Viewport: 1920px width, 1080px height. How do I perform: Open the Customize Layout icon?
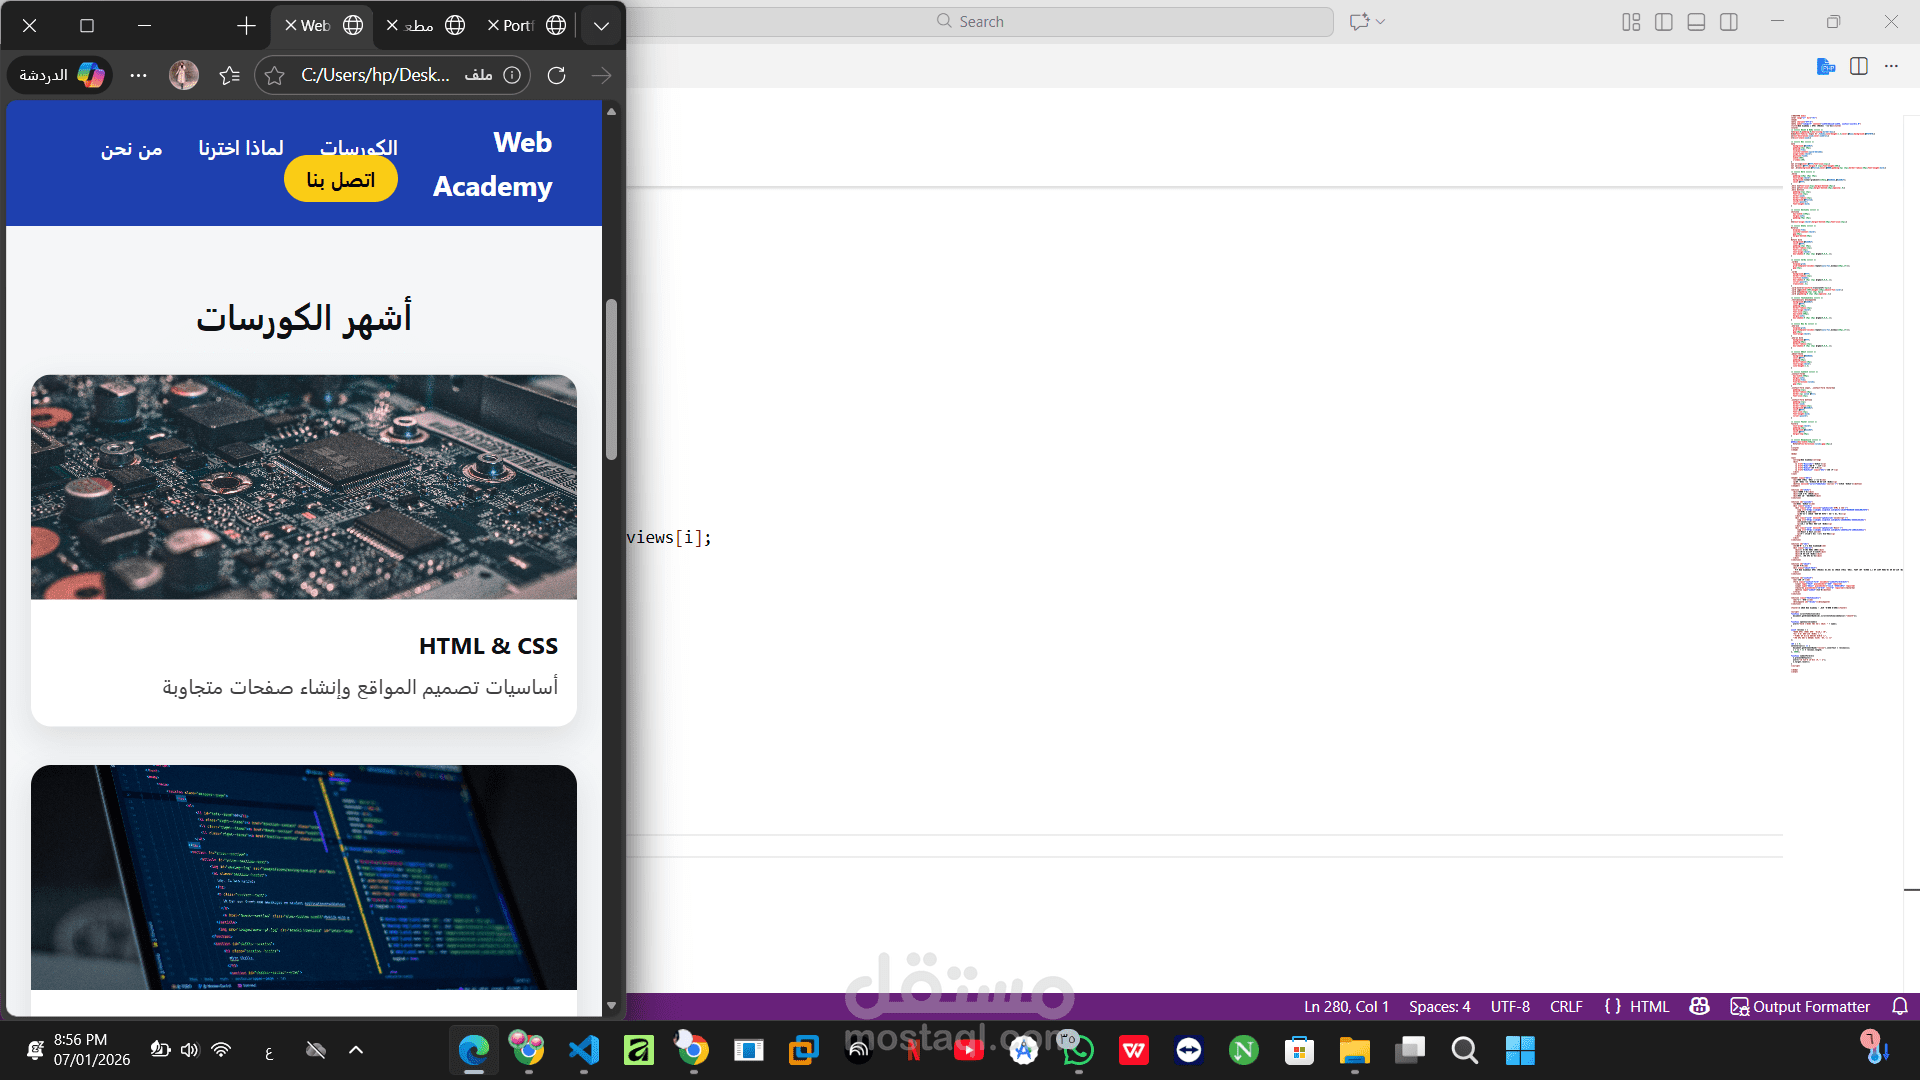[1631, 22]
